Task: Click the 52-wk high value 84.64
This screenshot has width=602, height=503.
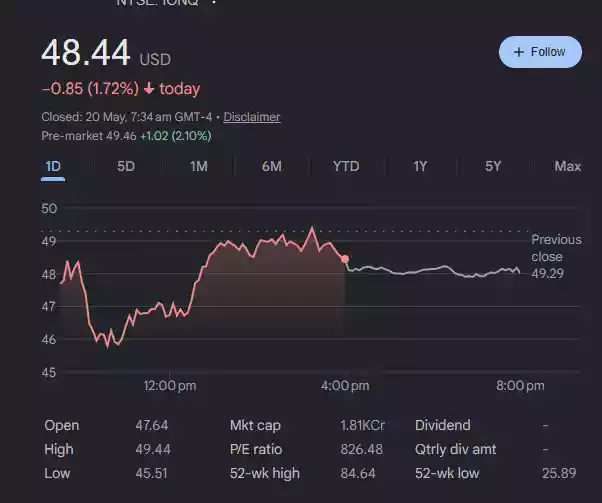Action: (x=357, y=473)
